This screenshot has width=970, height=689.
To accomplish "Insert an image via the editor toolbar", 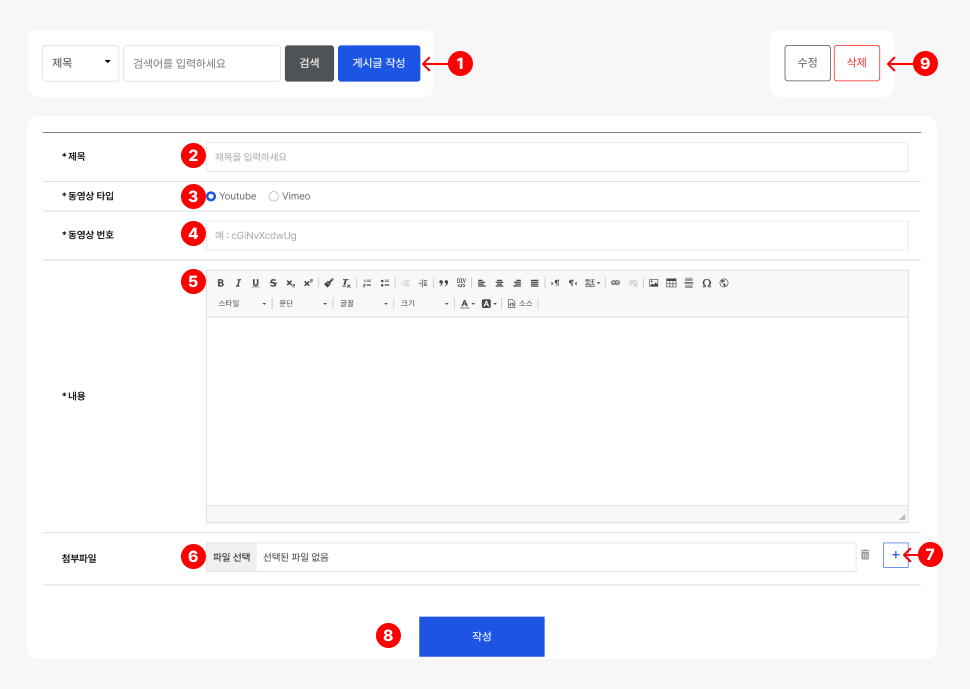I will coord(653,283).
